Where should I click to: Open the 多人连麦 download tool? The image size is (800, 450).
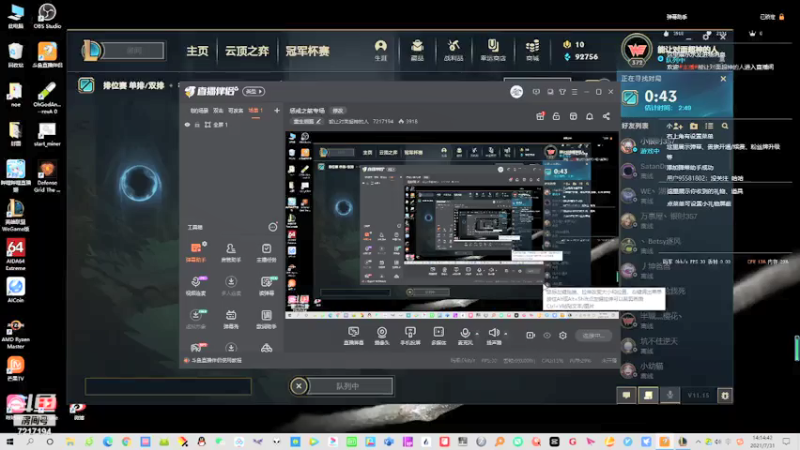pyautogui.click(x=231, y=286)
